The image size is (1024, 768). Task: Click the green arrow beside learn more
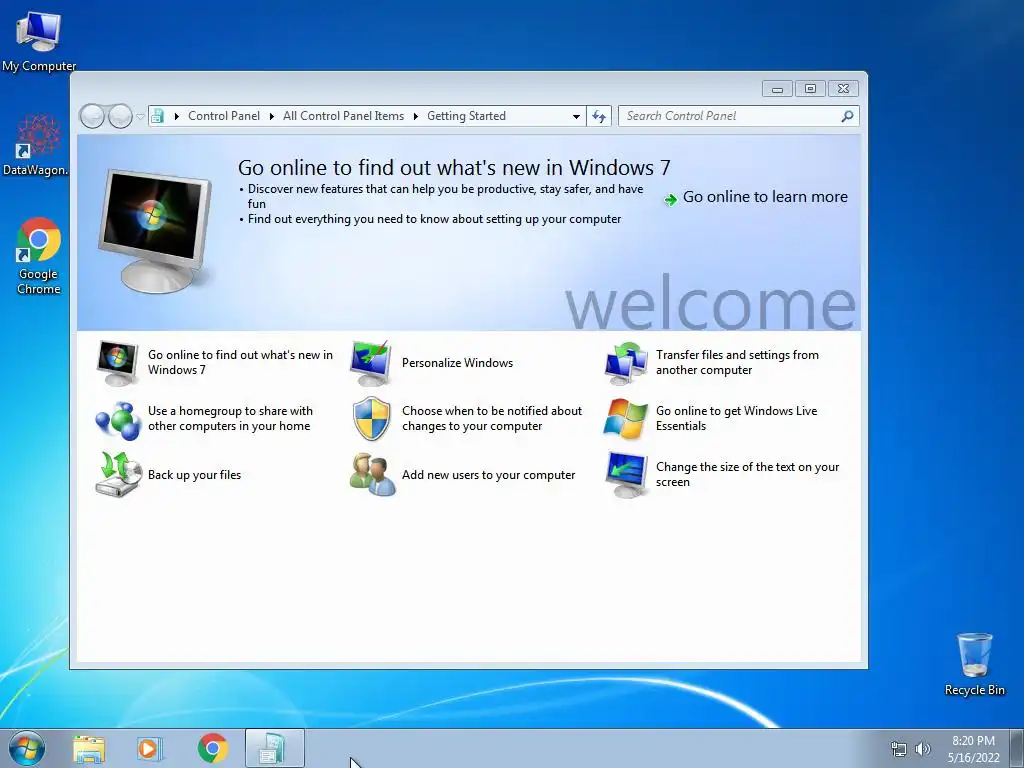670,199
